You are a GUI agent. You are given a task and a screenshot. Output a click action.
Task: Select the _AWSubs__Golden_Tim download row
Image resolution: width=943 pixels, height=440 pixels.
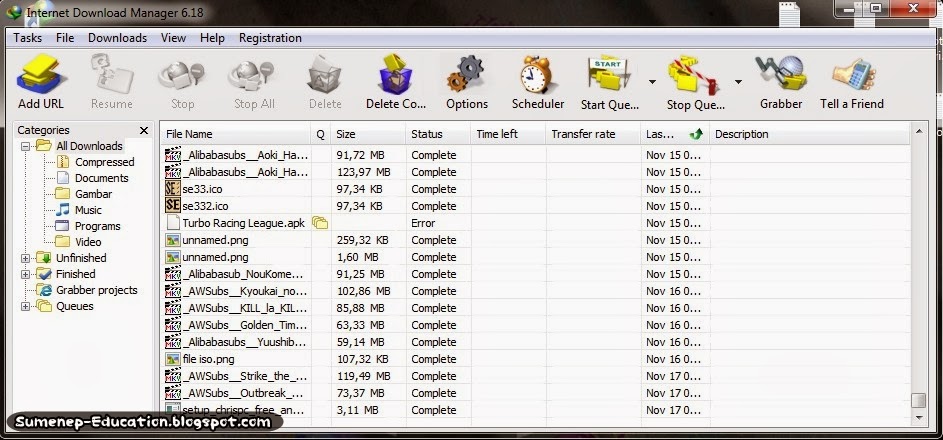click(535, 325)
